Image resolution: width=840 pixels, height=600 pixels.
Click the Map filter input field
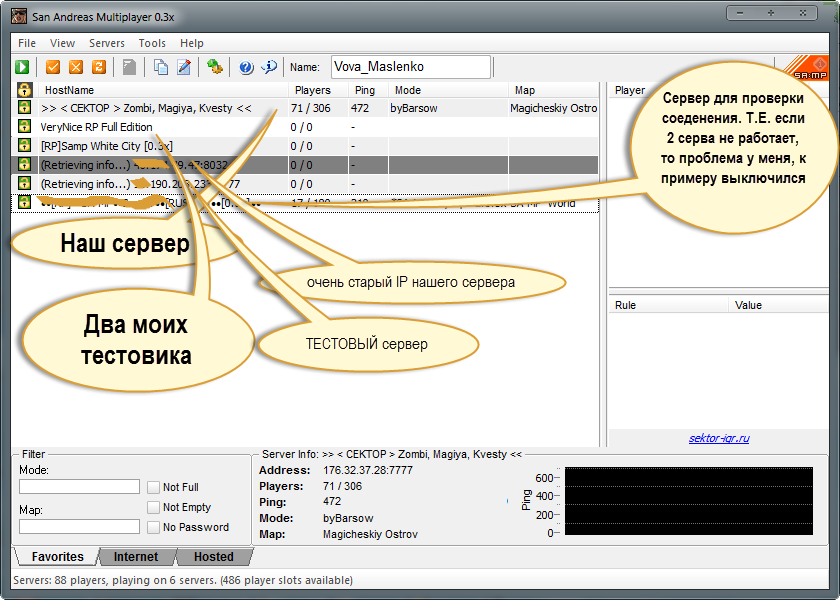click(x=79, y=527)
